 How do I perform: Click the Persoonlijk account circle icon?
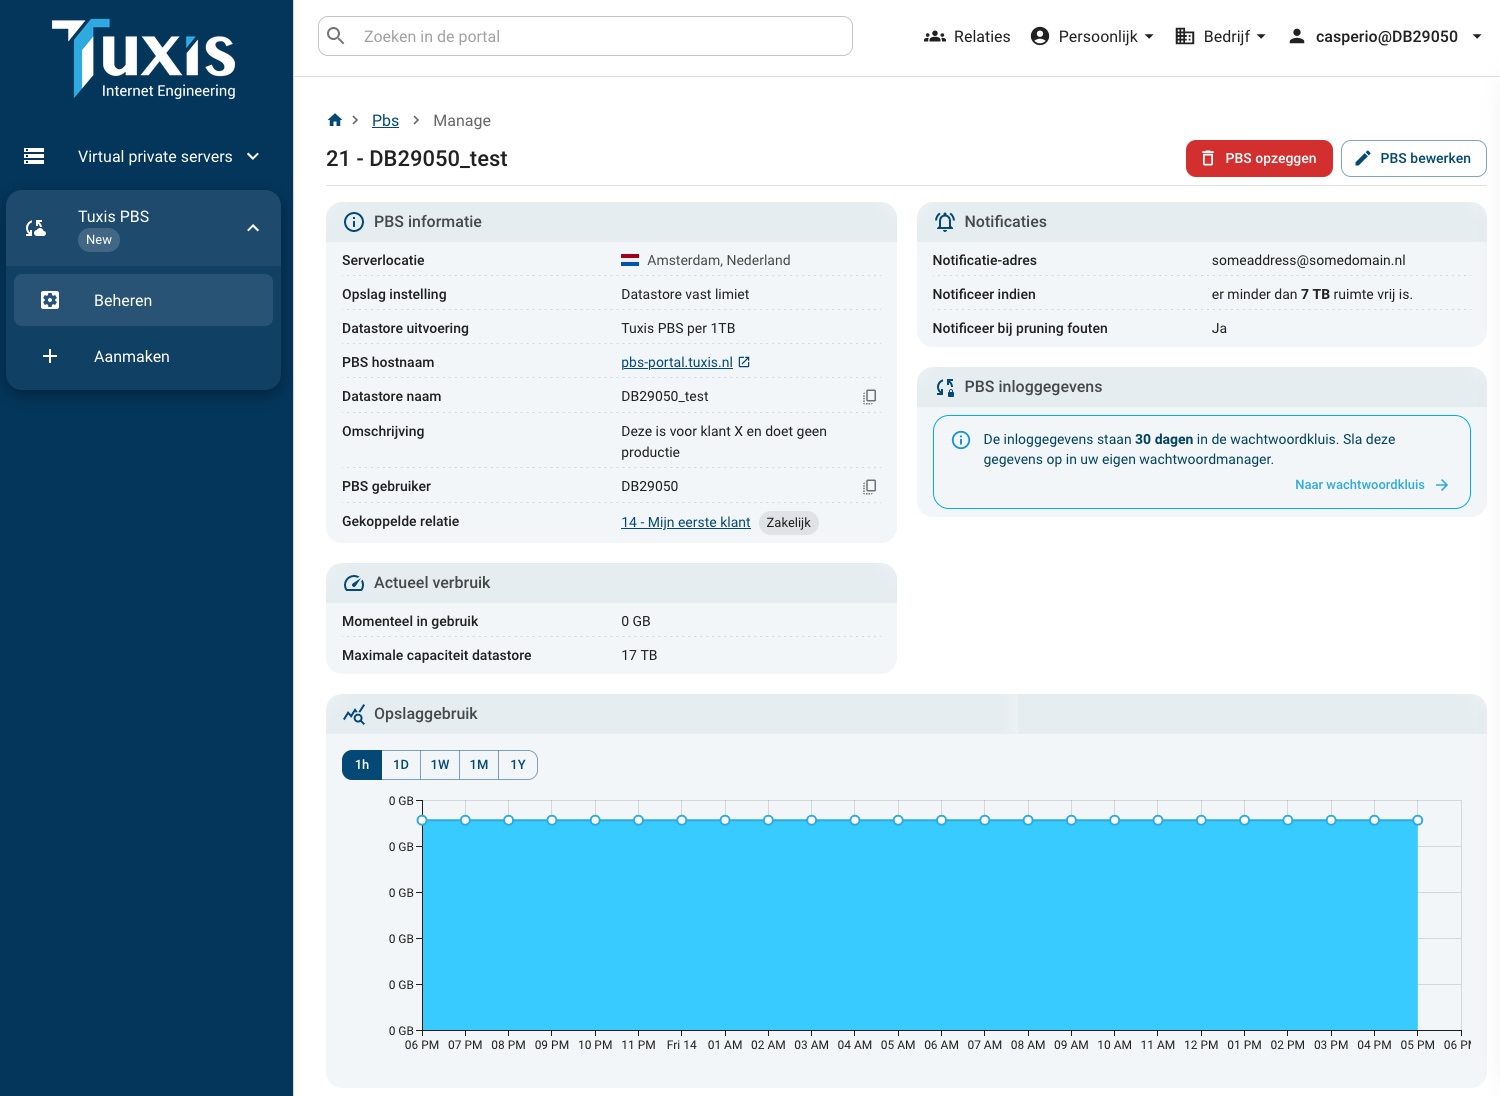tap(1040, 36)
